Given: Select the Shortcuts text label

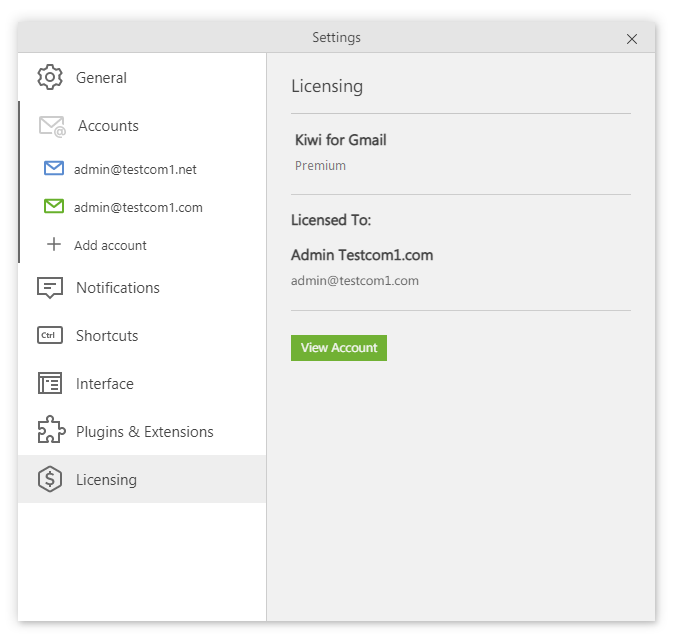Looking at the screenshot, I should point(107,336).
